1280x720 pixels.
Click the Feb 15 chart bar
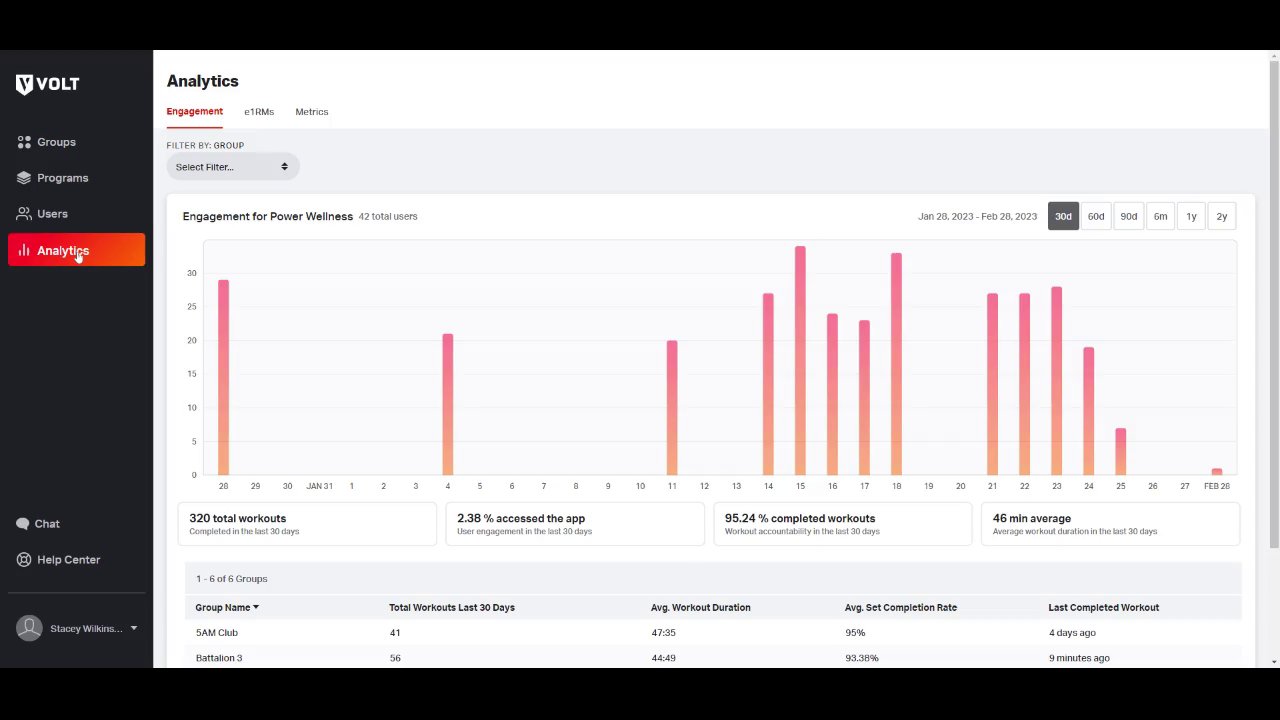(800, 360)
